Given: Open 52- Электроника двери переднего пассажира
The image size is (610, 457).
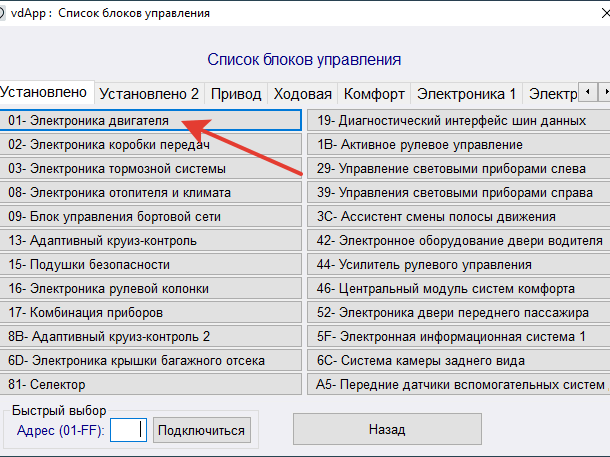Looking at the screenshot, I should (x=459, y=312).
